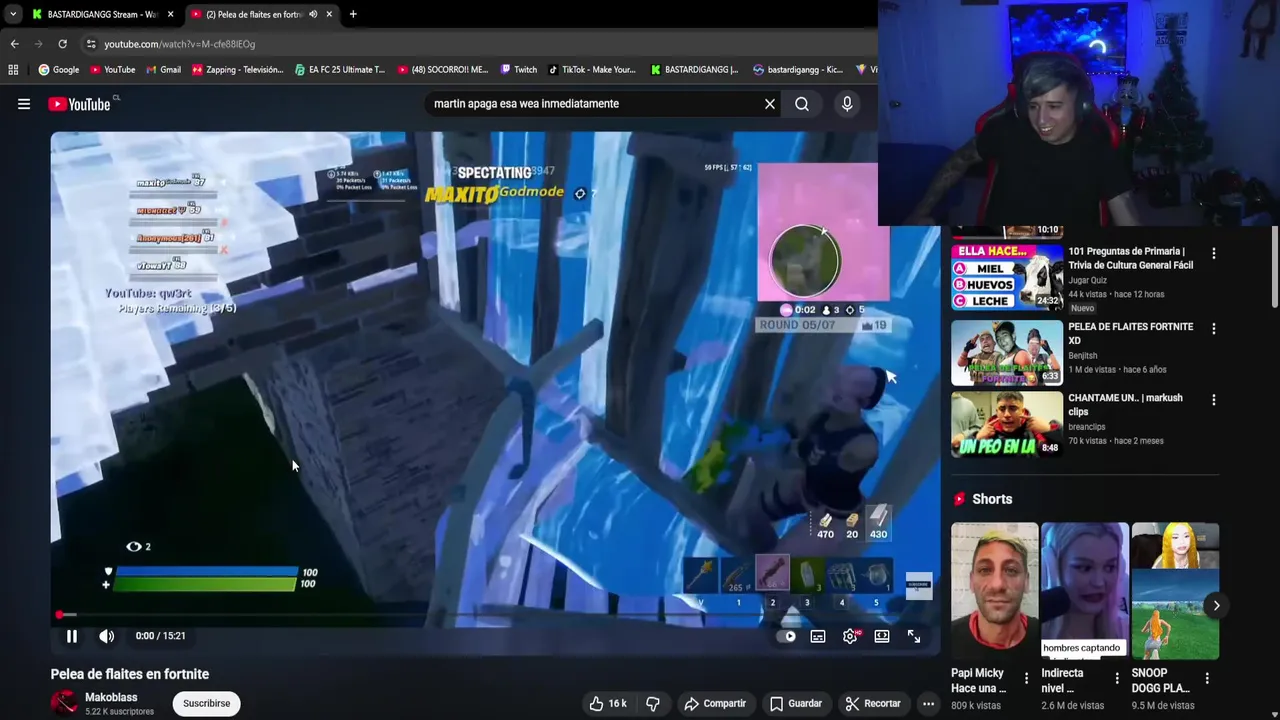This screenshot has height=720, width=1280.
Task: Open 101 Preguntas de Primaria thumbnail
Action: tap(1007, 276)
